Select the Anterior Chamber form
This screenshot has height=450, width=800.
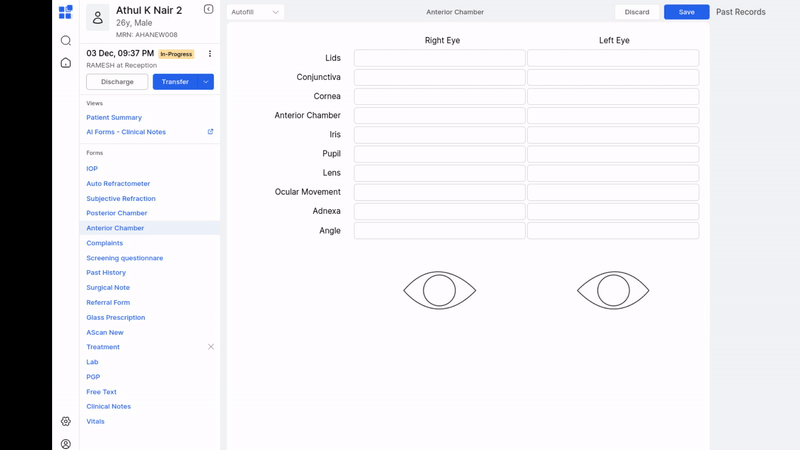coord(115,228)
